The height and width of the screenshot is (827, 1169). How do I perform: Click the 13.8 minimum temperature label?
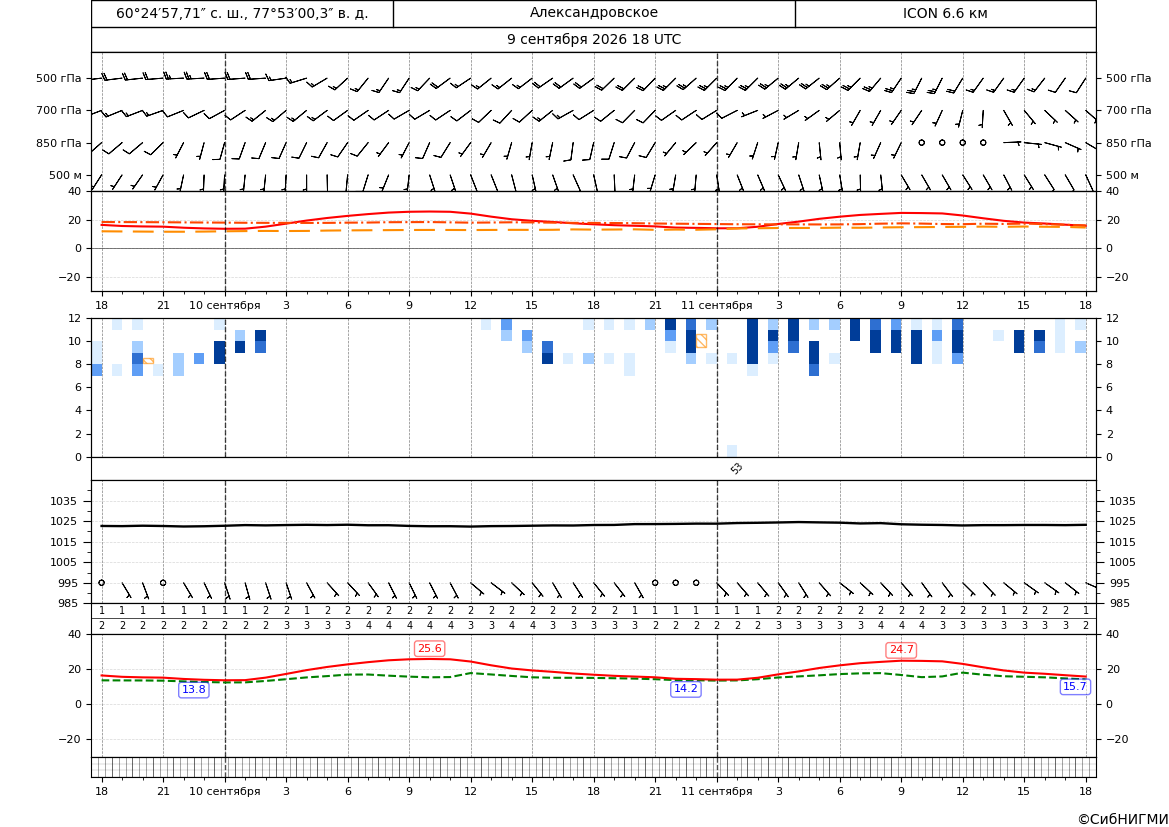click(194, 690)
